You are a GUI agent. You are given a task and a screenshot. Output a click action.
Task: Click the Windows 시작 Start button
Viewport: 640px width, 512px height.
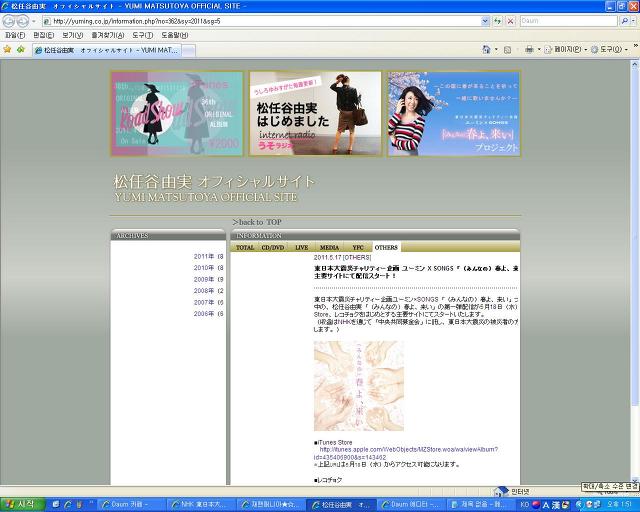[x=22, y=504]
